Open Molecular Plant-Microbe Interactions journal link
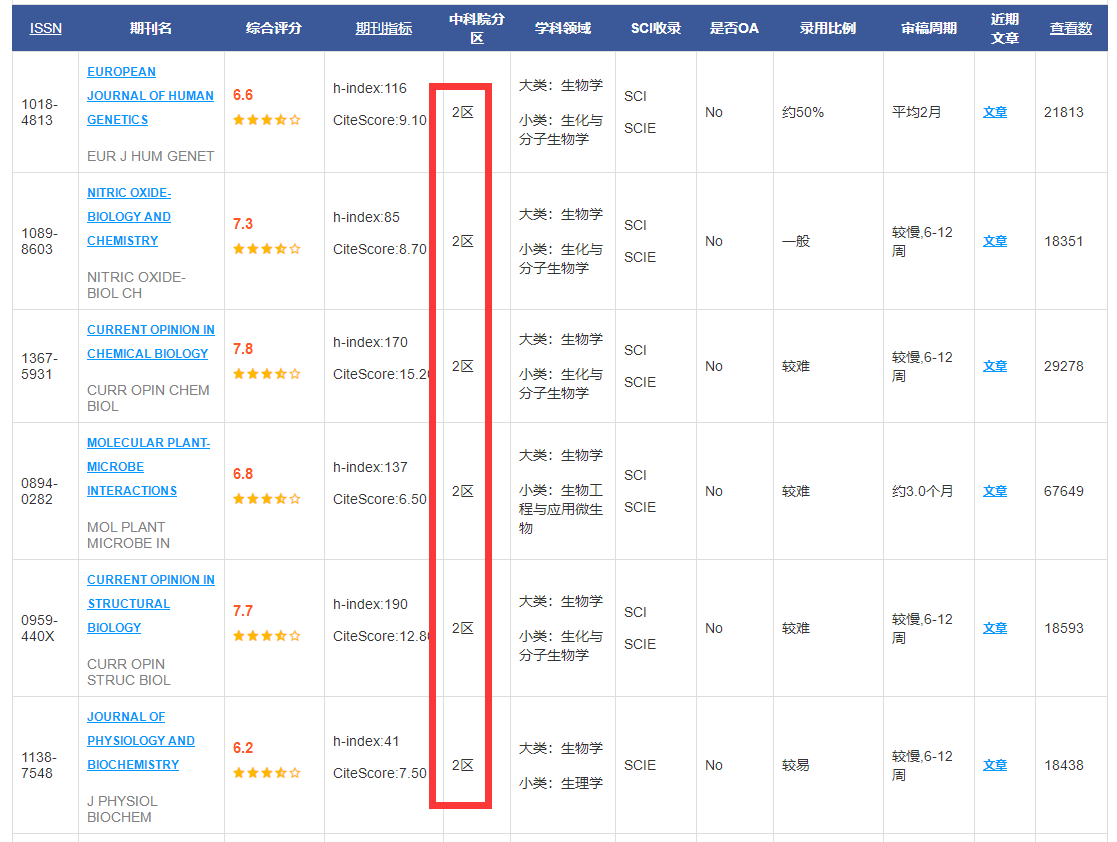 (x=148, y=467)
